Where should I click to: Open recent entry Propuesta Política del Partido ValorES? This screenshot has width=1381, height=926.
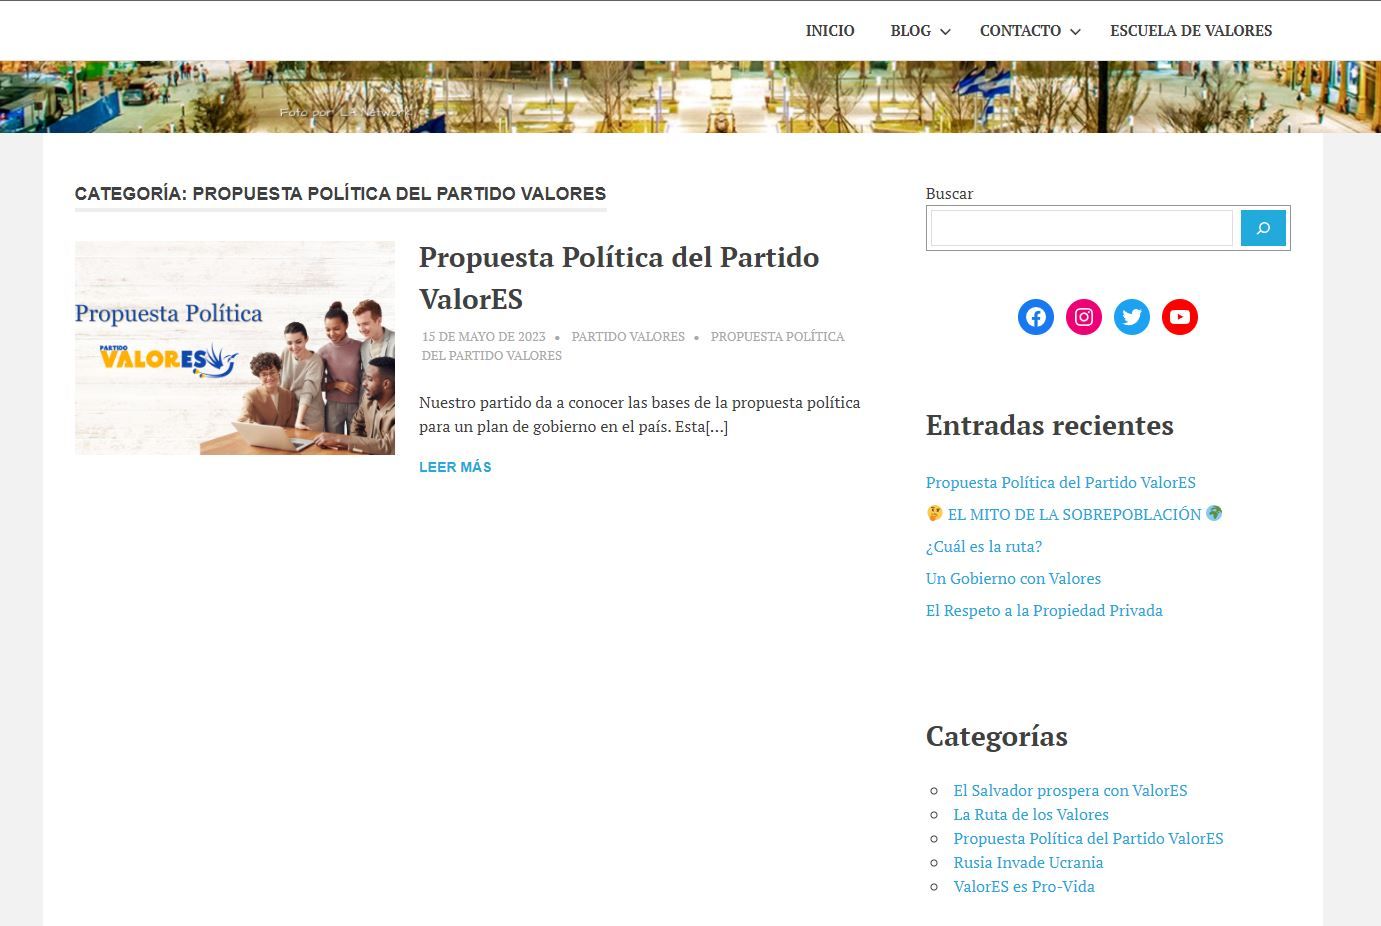coord(1061,482)
